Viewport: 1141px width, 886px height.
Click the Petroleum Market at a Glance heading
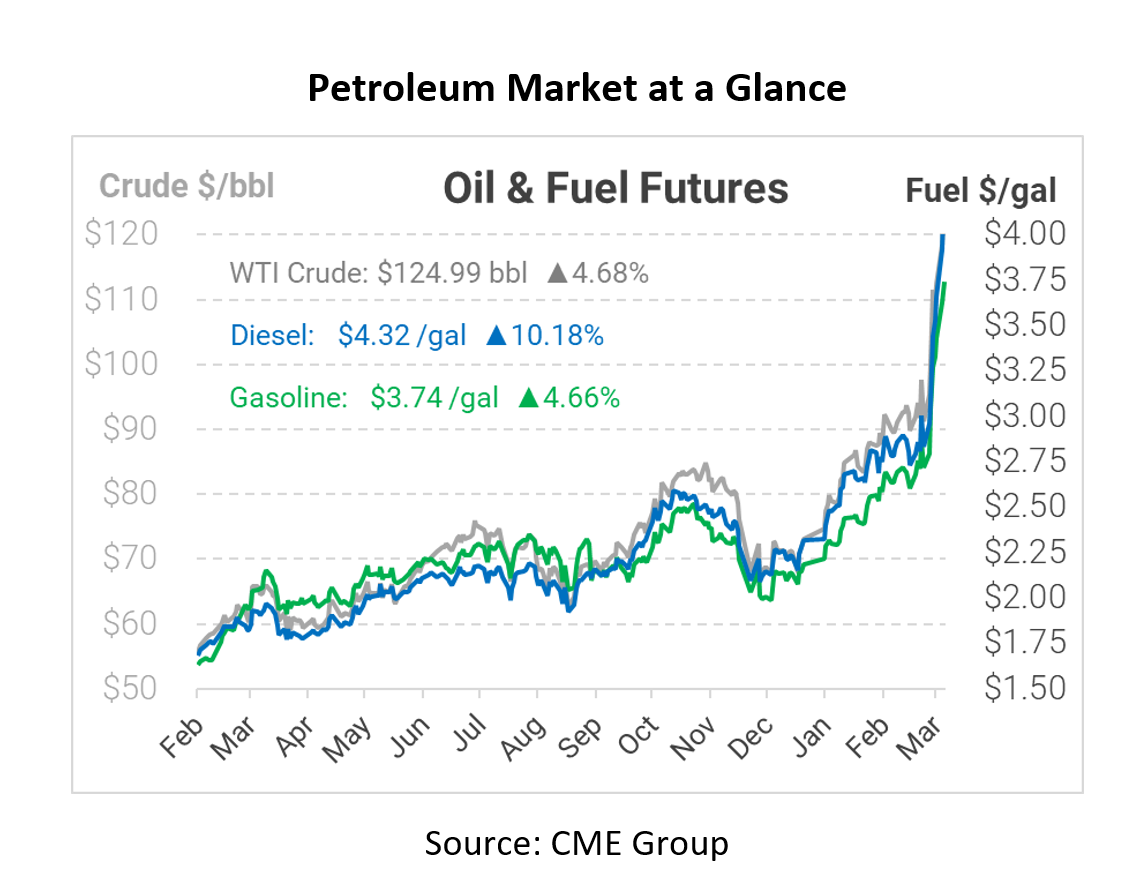click(x=577, y=89)
